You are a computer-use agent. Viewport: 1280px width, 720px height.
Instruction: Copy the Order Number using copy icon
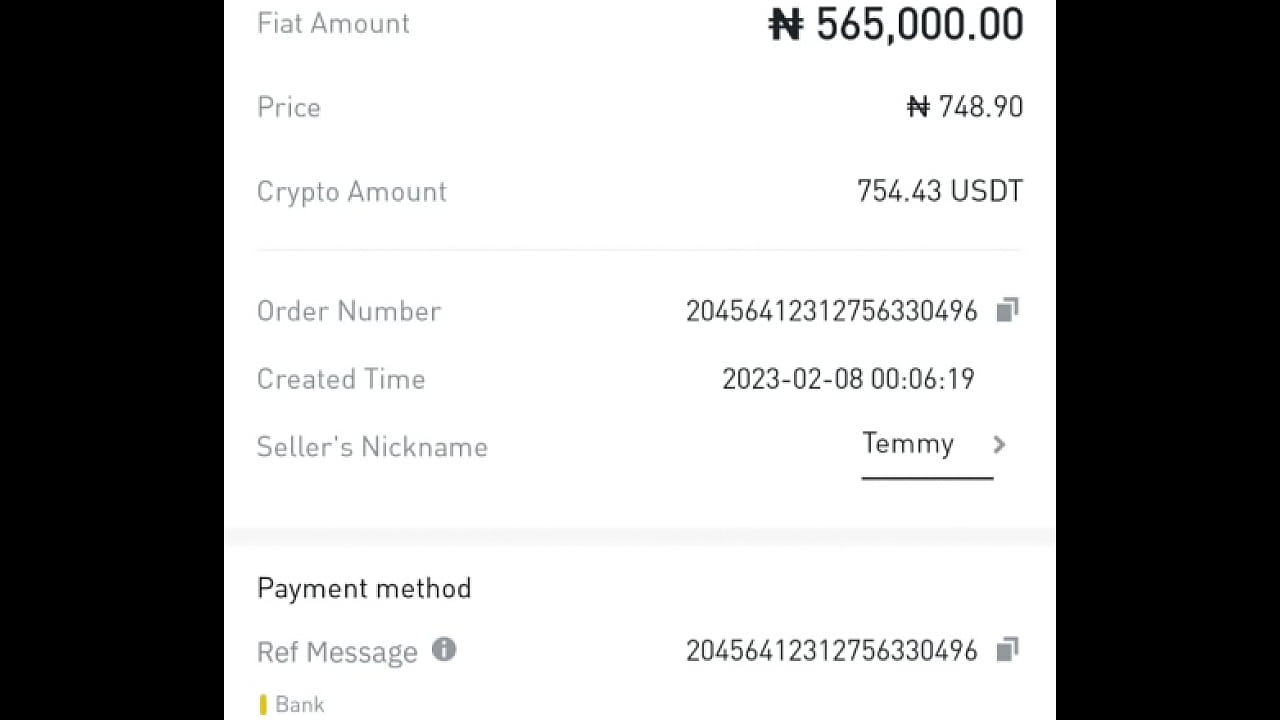coord(1007,310)
